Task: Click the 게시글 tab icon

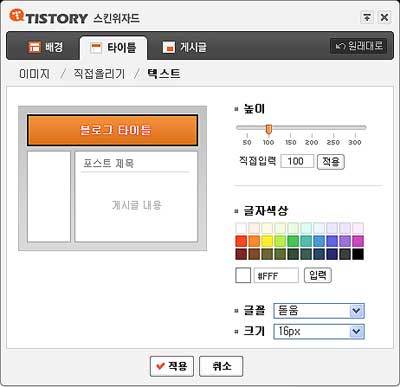Action: [x=169, y=48]
